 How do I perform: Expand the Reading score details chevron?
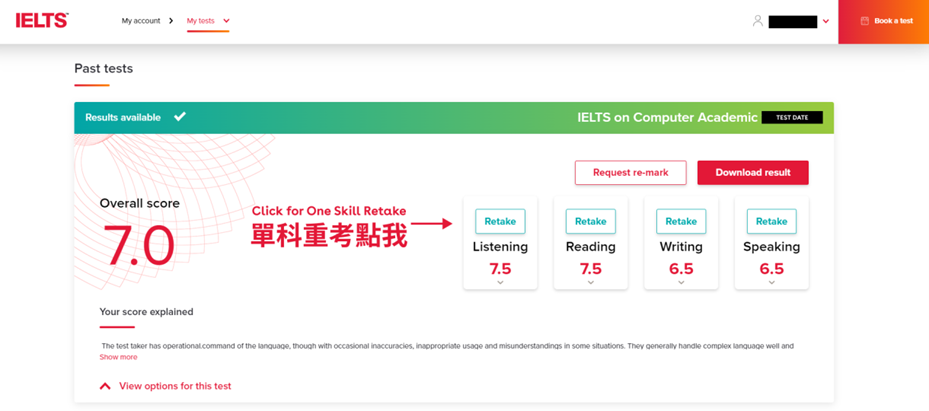click(x=591, y=282)
